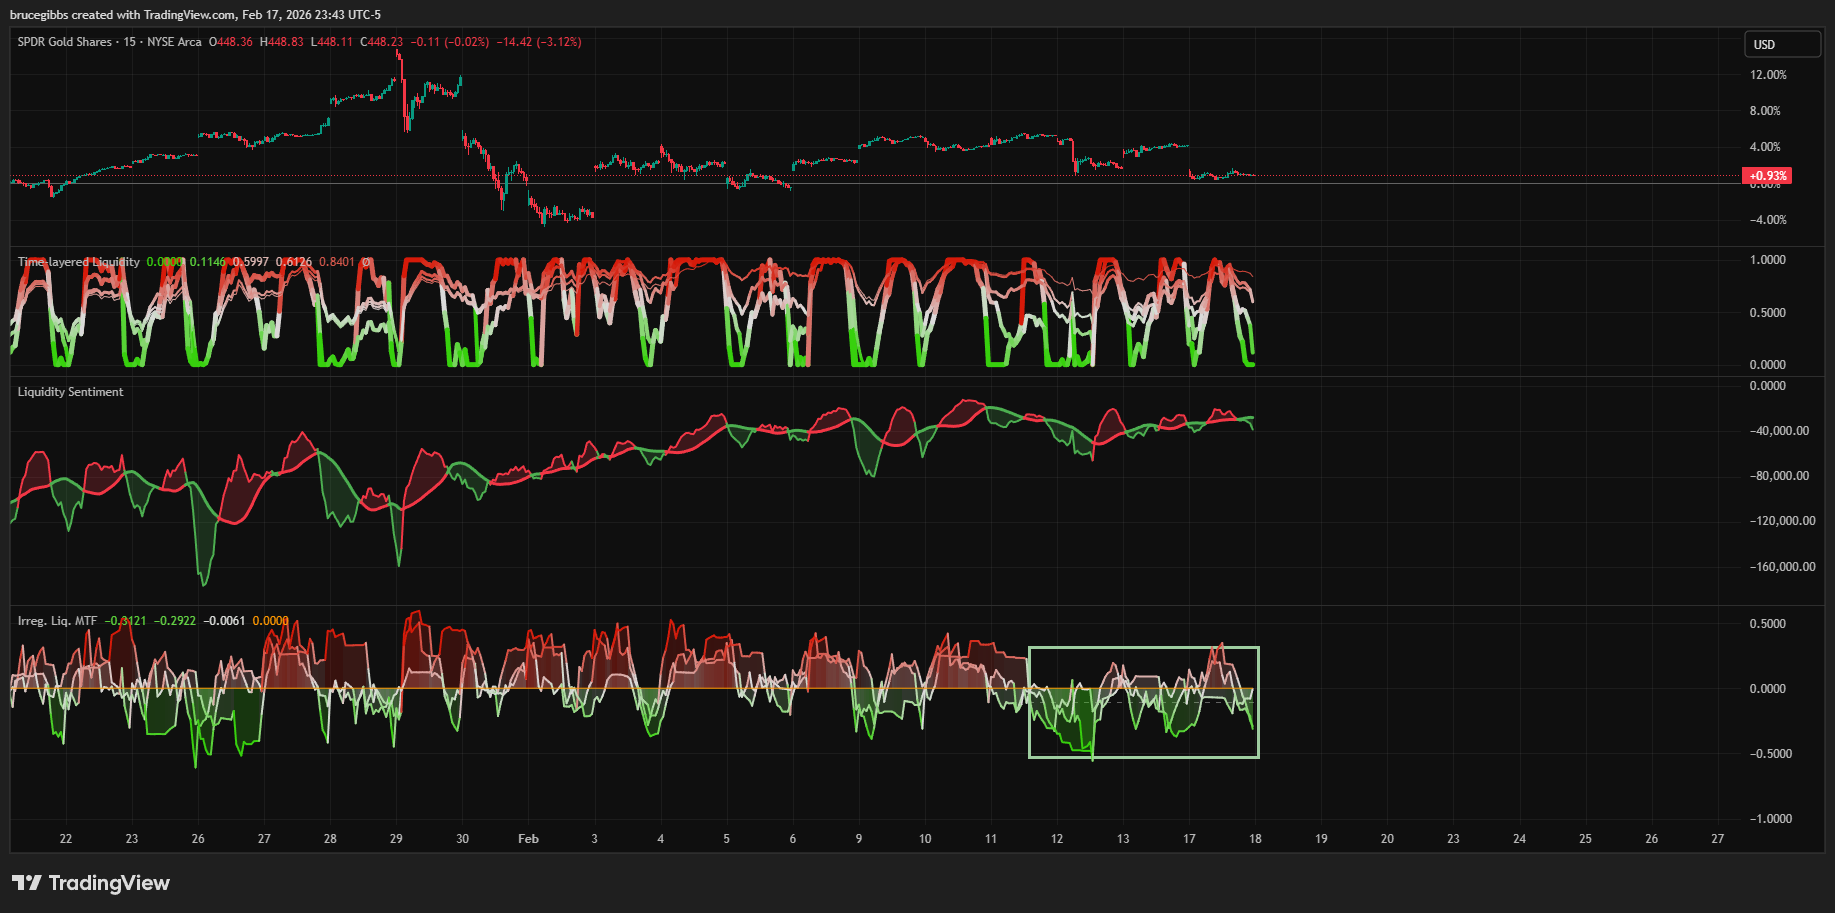1835x913 pixels.
Task: Click the ∅ symbol in Time-layered Liquidity legend
Action: pyautogui.click(x=366, y=262)
